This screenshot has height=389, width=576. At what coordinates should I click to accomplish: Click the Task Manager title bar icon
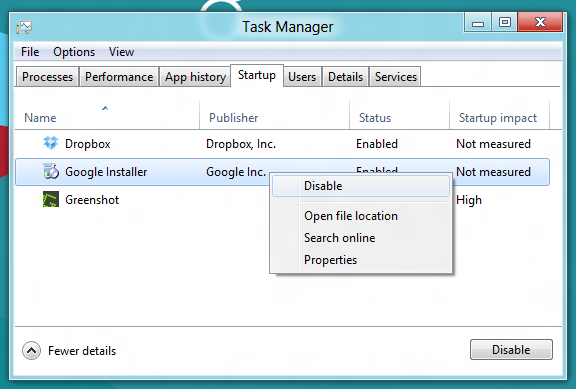pyautogui.click(x=24, y=27)
